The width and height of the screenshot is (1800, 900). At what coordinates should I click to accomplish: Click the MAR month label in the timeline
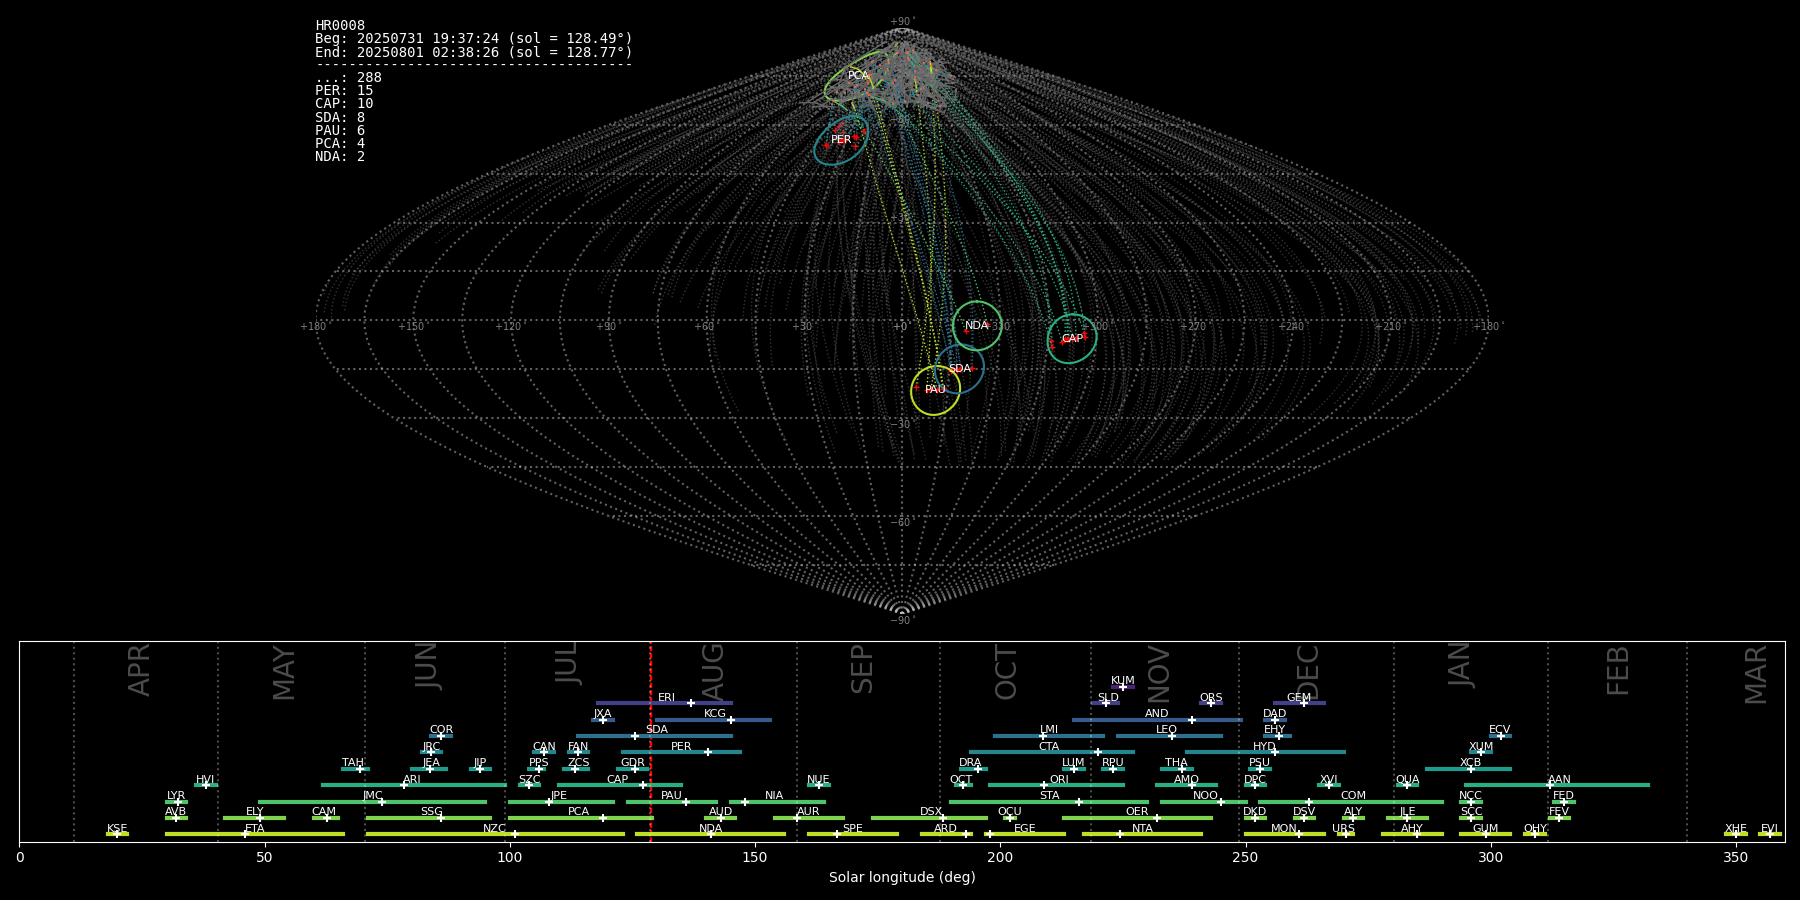(x=1755, y=675)
